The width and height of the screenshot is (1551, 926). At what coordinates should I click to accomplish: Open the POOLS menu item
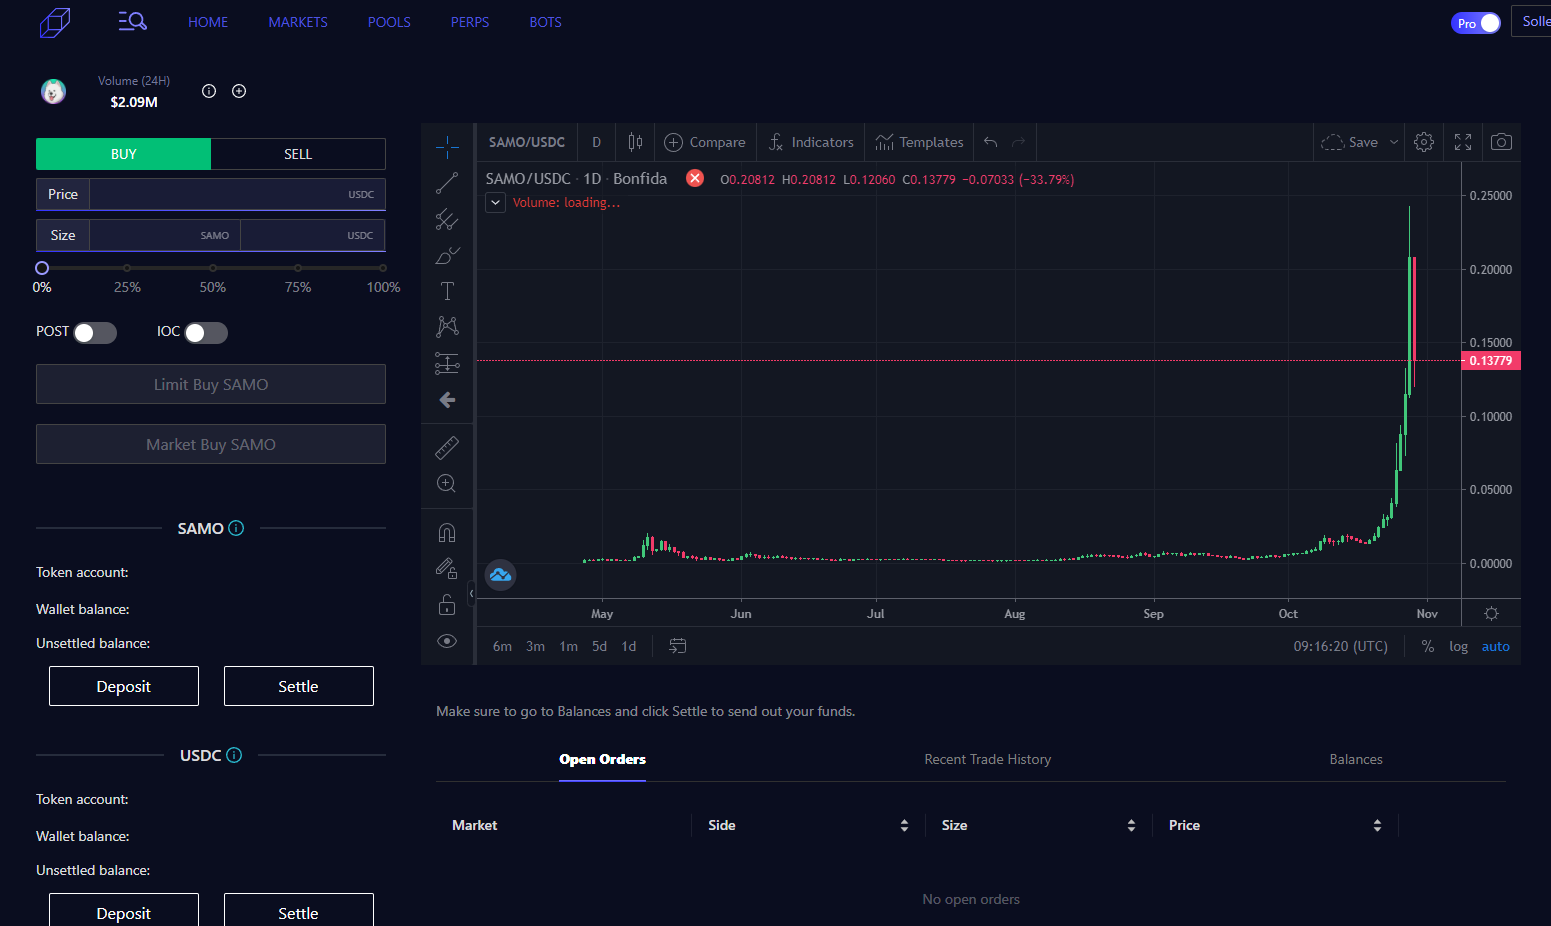[389, 22]
